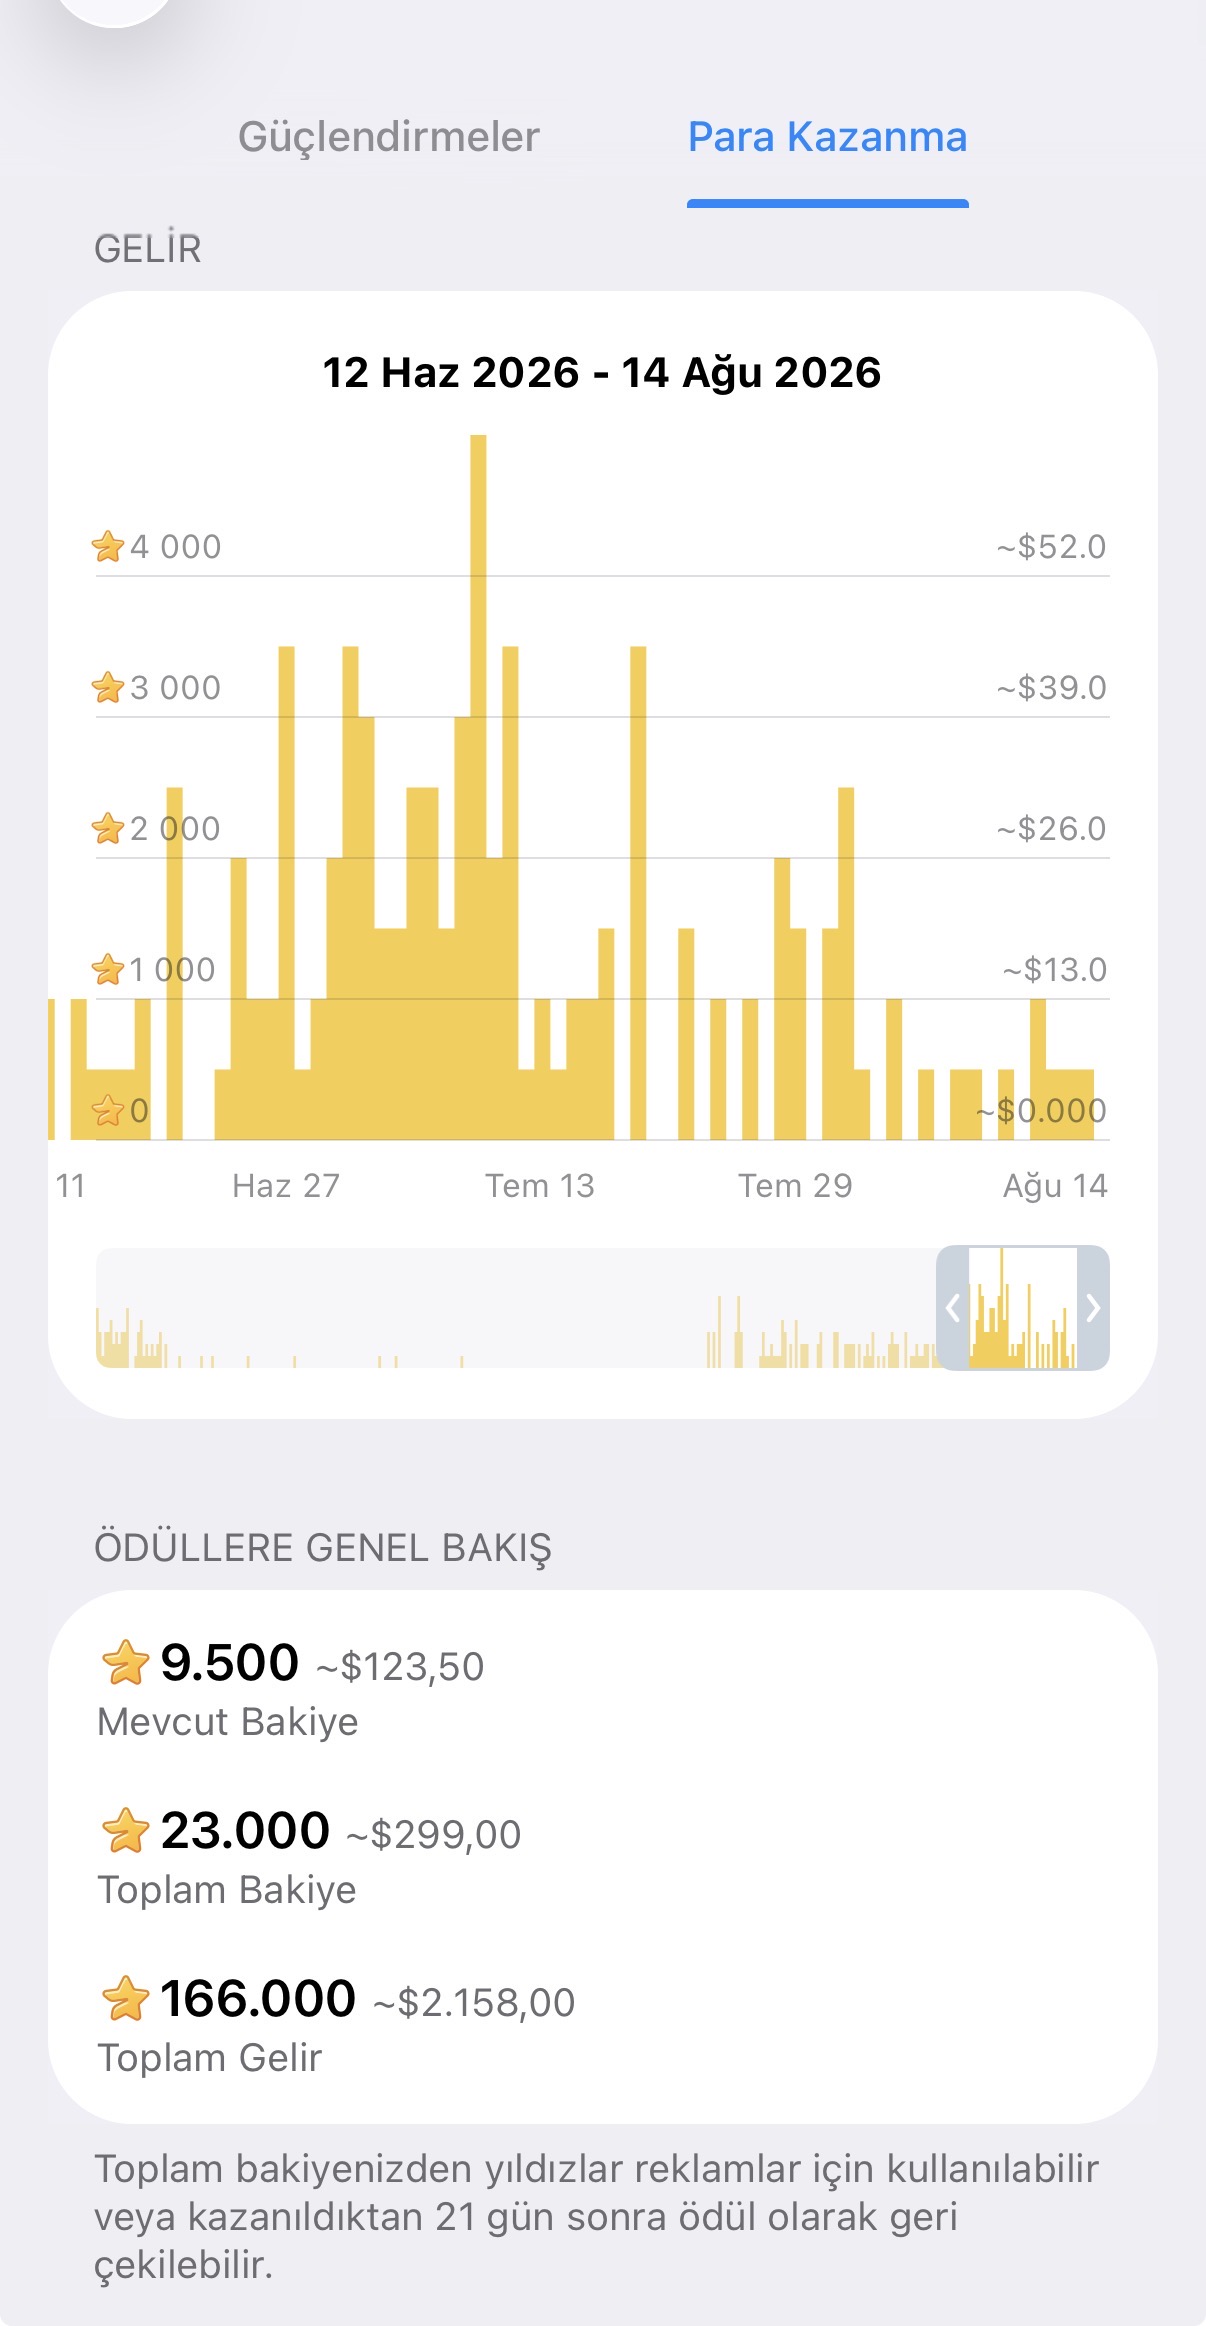Open the Toplam Bakiye entry

coord(603,1858)
